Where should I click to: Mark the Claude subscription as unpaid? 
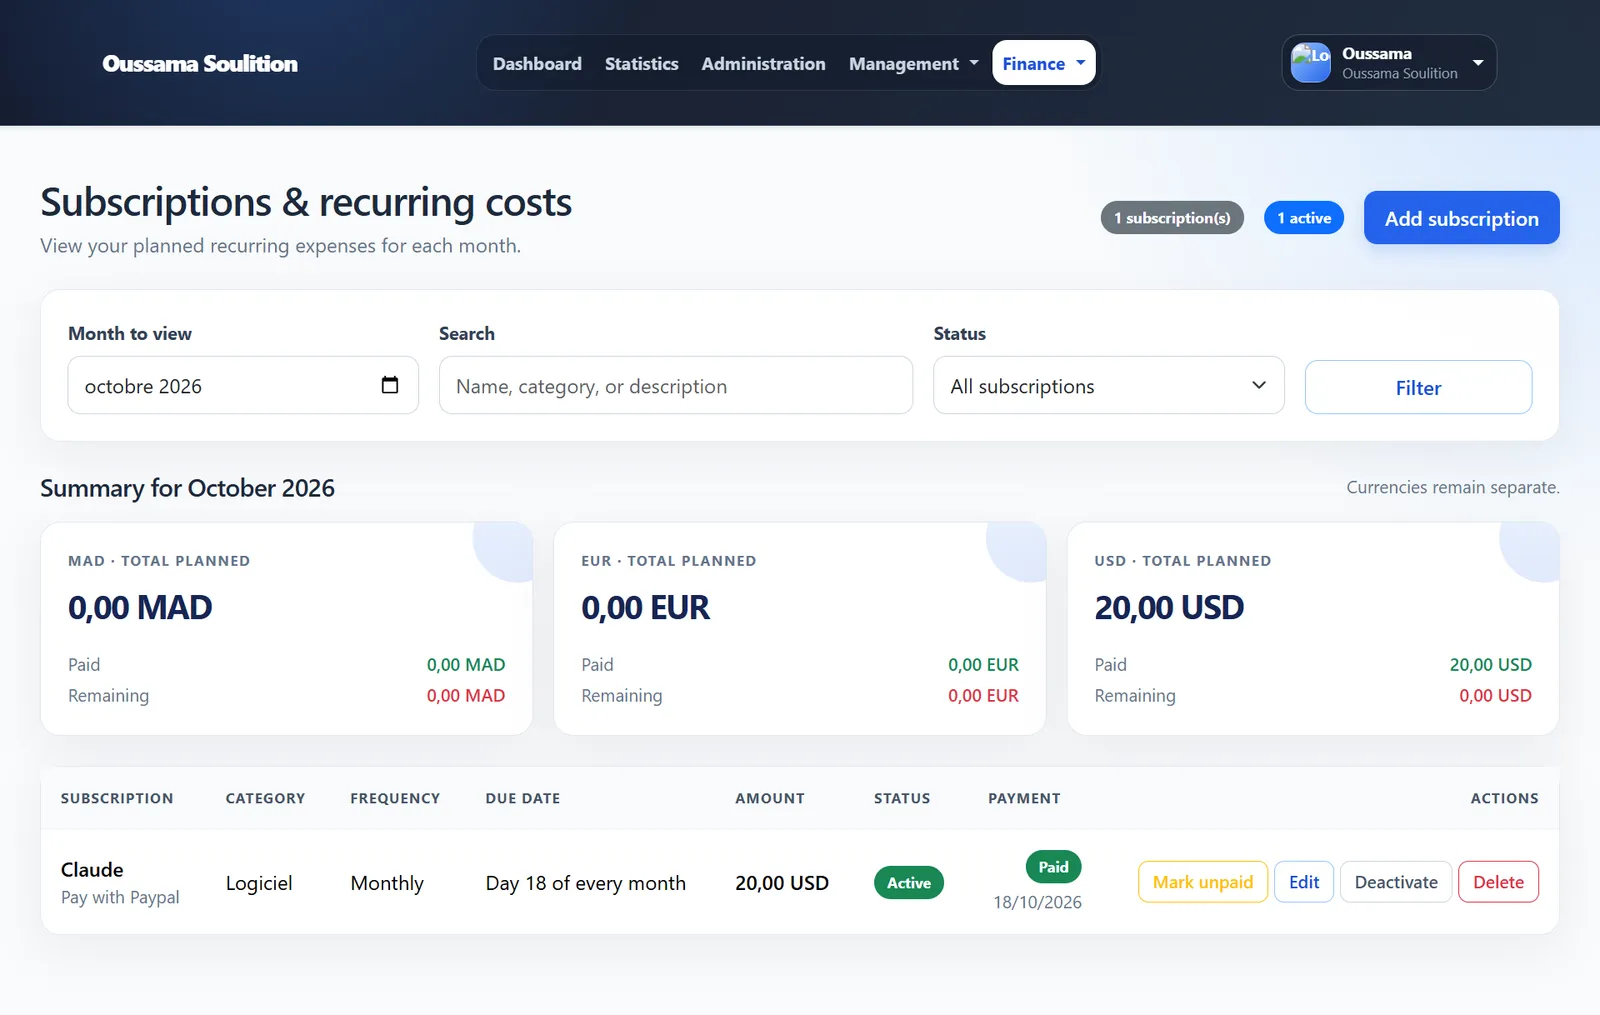(x=1203, y=882)
